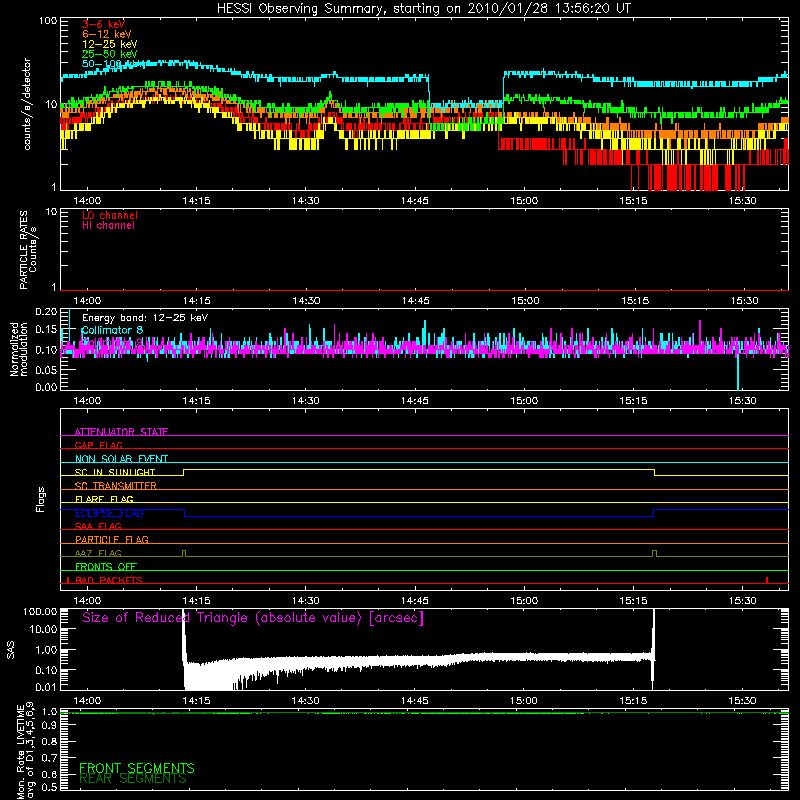The width and height of the screenshot is (800, 800).
Task: Select the 3-6 keV legend label
Action: pos(104,24)
